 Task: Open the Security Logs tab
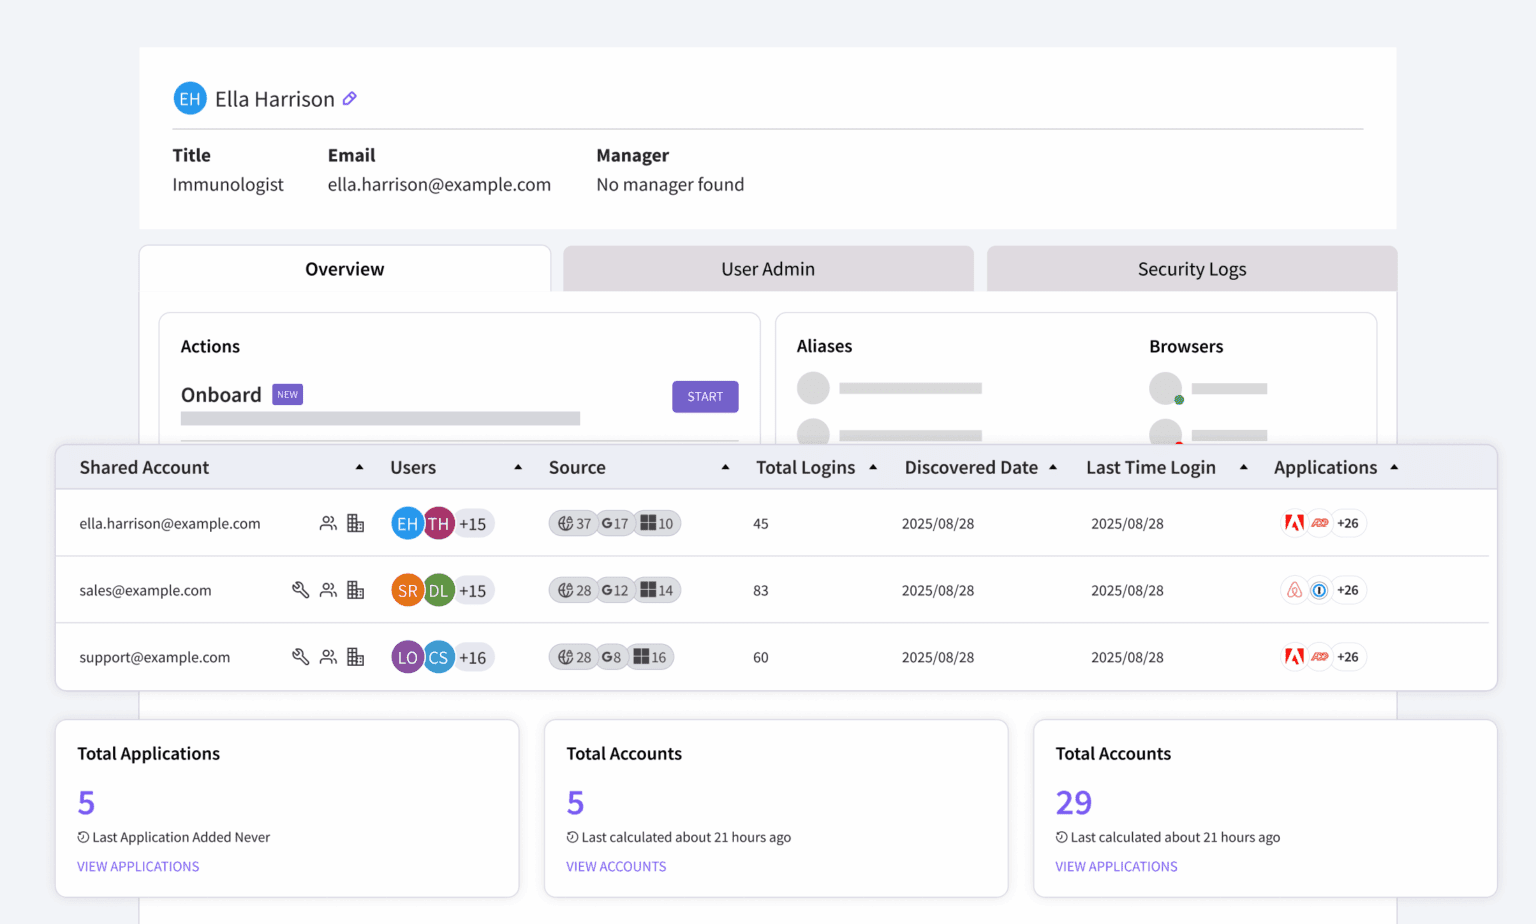point(1191,269)
